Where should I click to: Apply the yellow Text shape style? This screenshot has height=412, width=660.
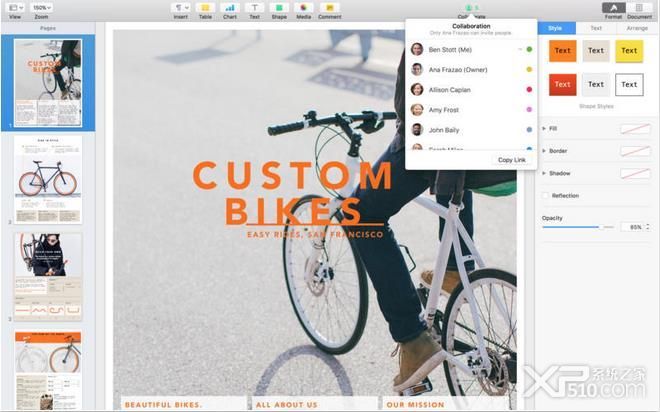point(629,51)
